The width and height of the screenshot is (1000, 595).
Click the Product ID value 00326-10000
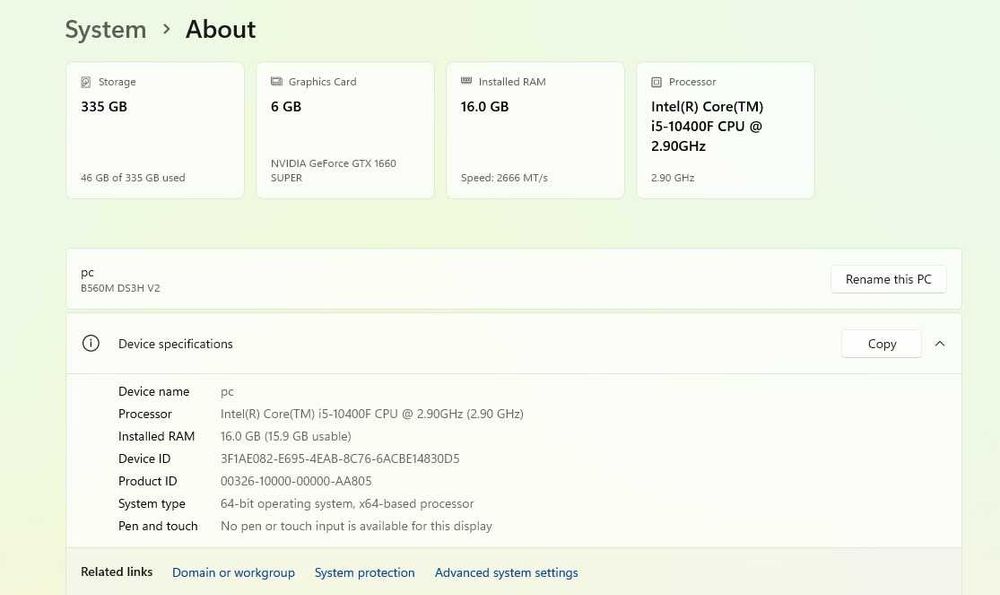click(x=296, y=481)
